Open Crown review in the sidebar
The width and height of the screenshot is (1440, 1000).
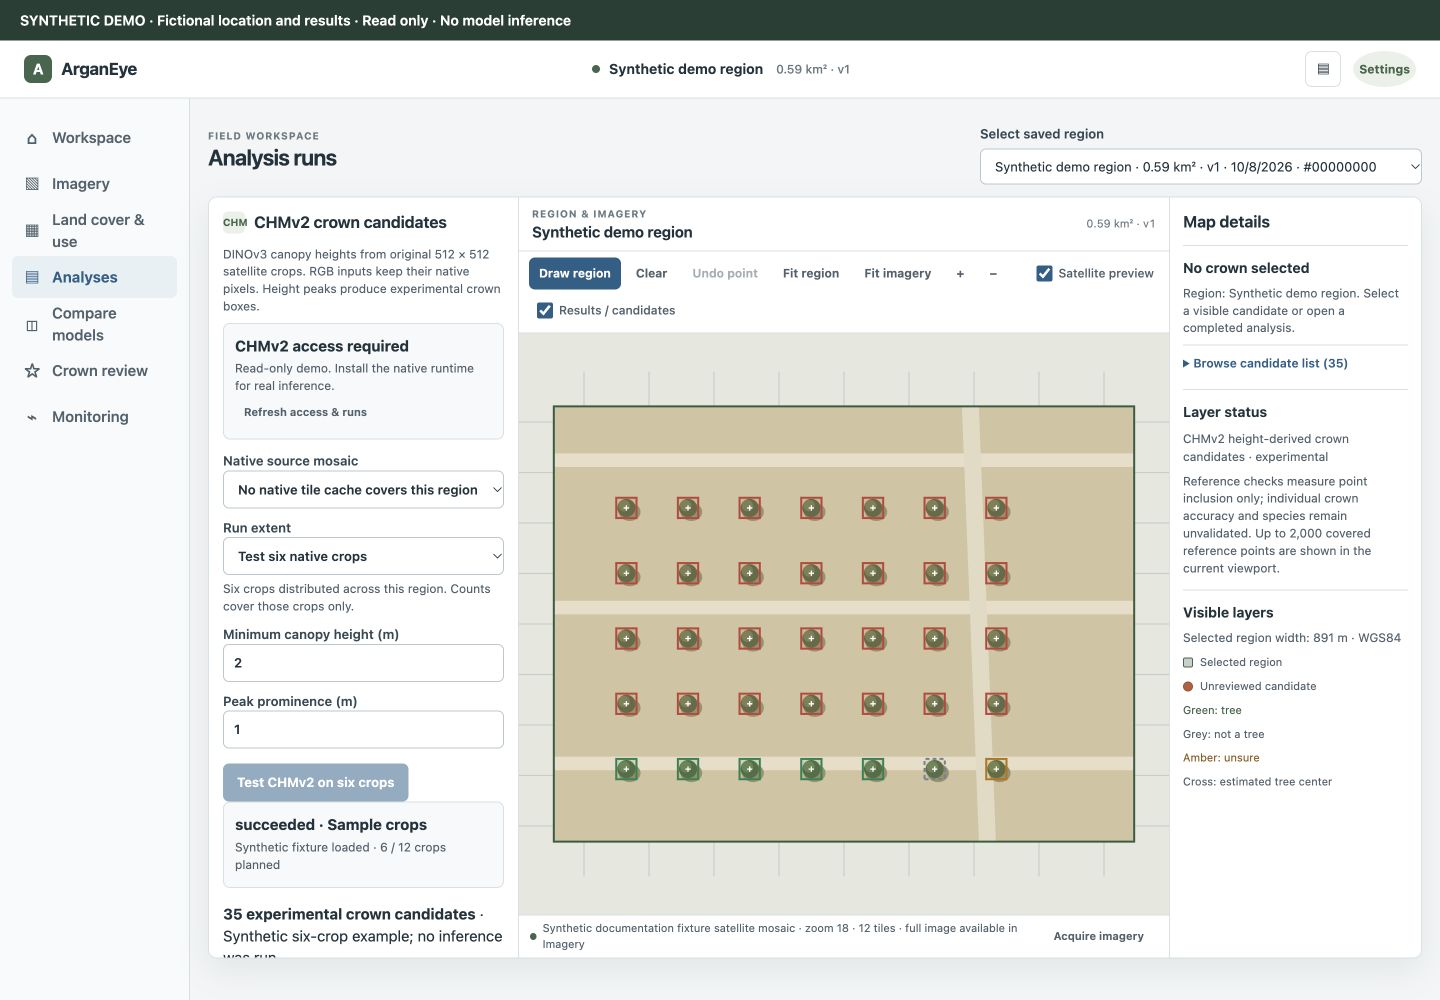point(94,371)
